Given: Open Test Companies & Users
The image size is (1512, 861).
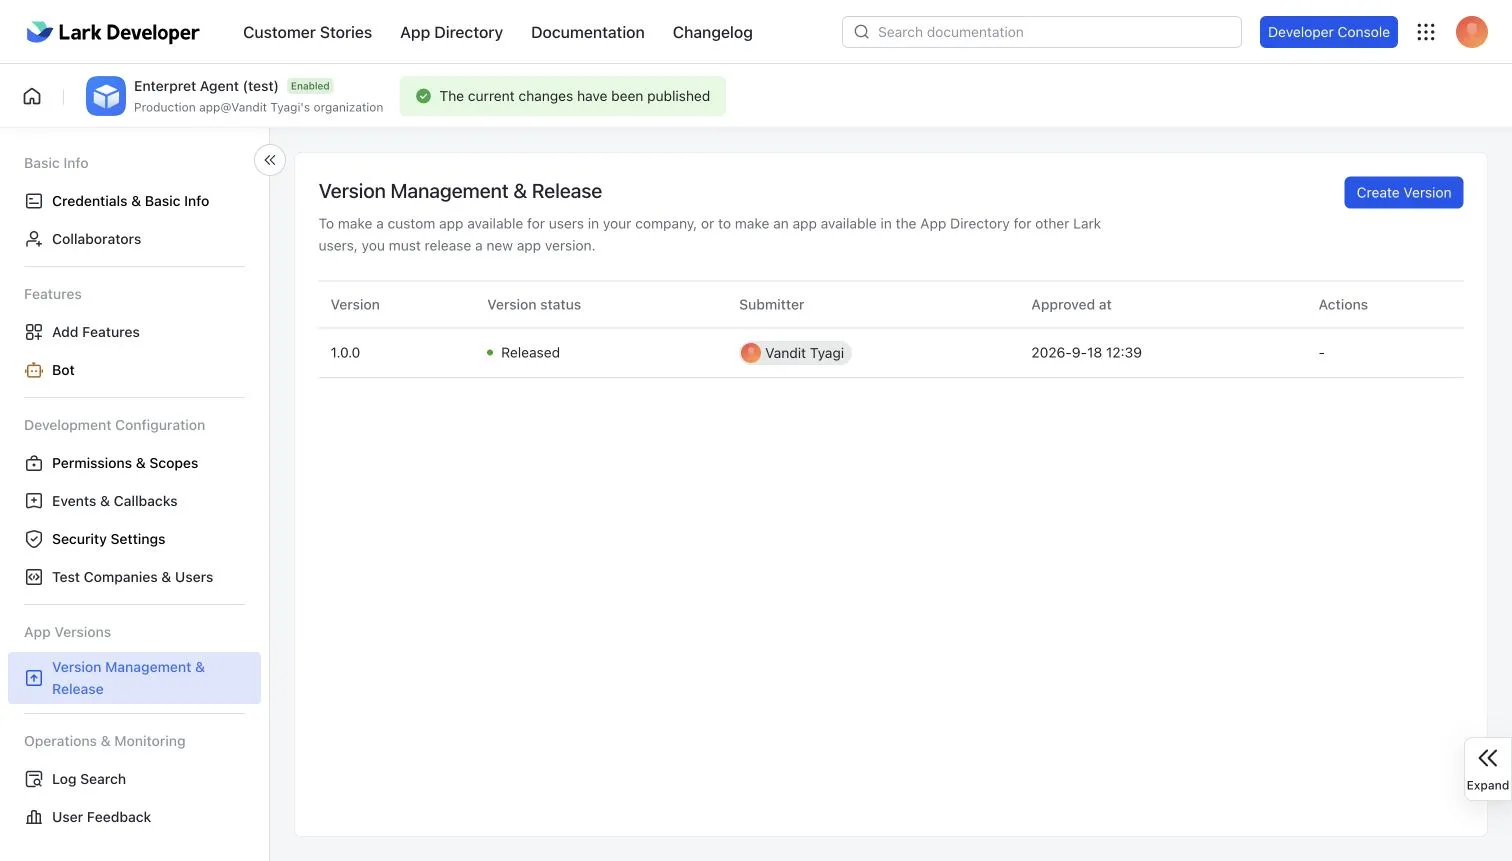Looking at the screenshot, I should pos(134,577).
